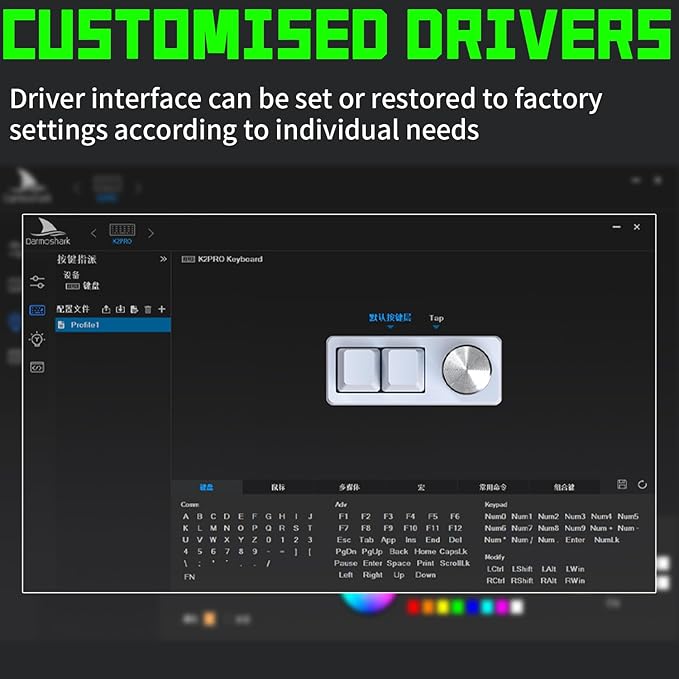Click the reset circular arrow icon
Image resolution: width=679 pixels, height=679 pixels.
tap(643, 485)
